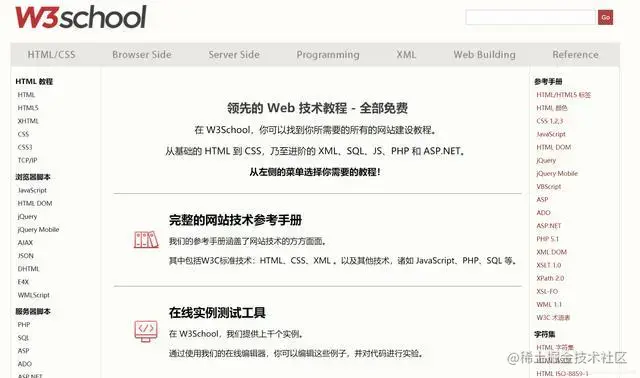
Task: Click the 浏览器脚本 section header
Action: pyautogui.click(x=33, y=177)
